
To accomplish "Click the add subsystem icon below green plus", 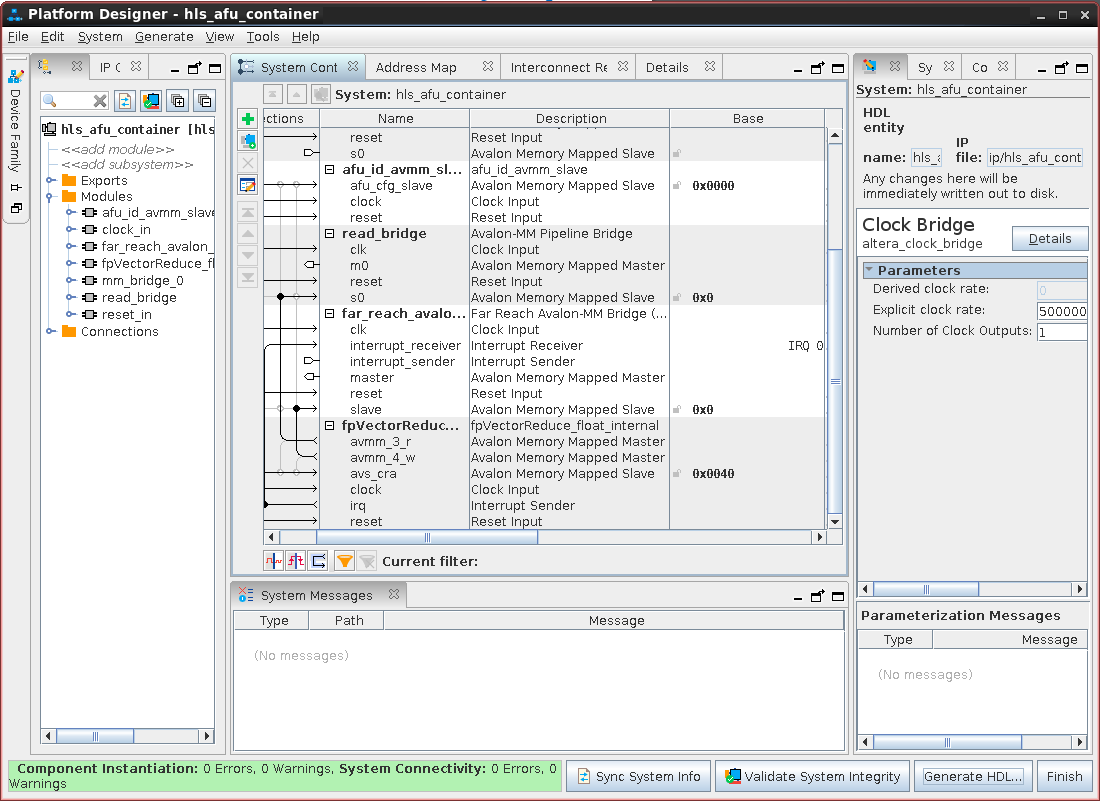I will [248, 142].
